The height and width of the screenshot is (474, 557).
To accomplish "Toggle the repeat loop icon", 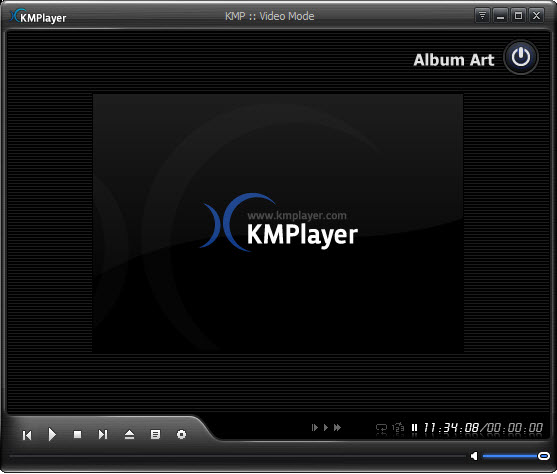I will [381, 429].
